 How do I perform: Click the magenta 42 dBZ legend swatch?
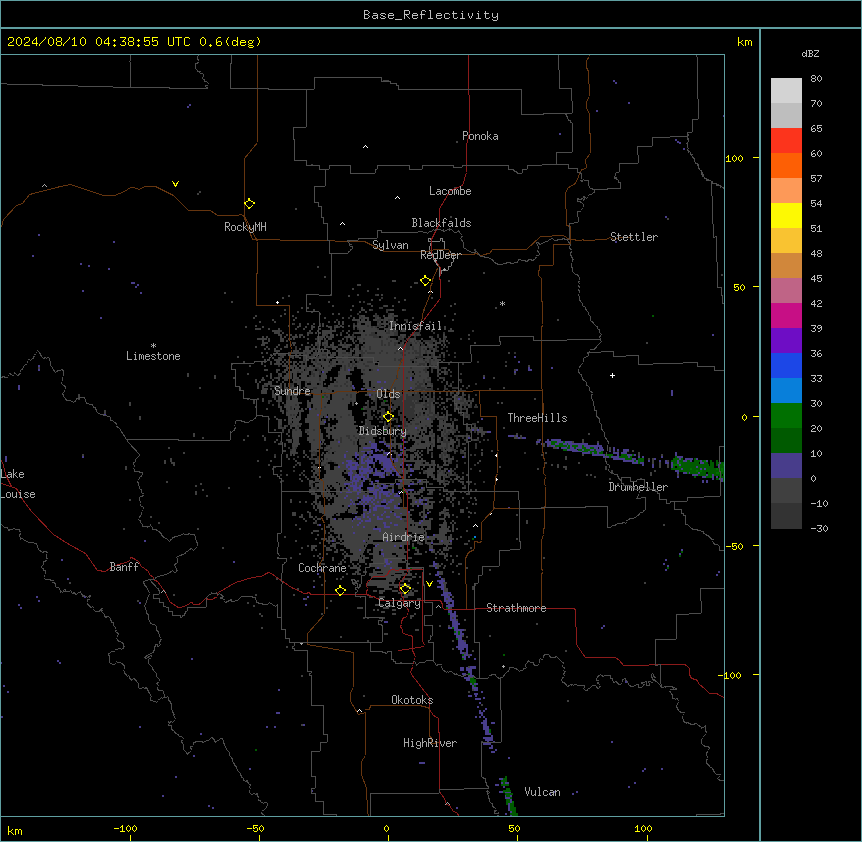786,315
